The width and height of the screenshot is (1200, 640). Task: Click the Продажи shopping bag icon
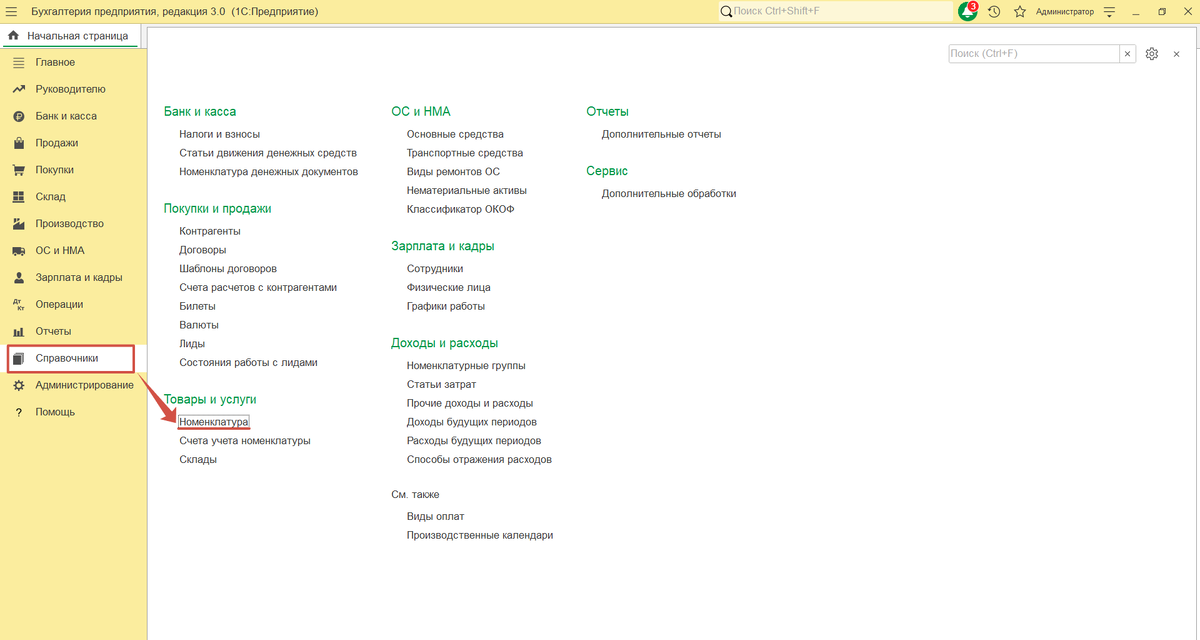pyautogui.click(x=18, y=144)
